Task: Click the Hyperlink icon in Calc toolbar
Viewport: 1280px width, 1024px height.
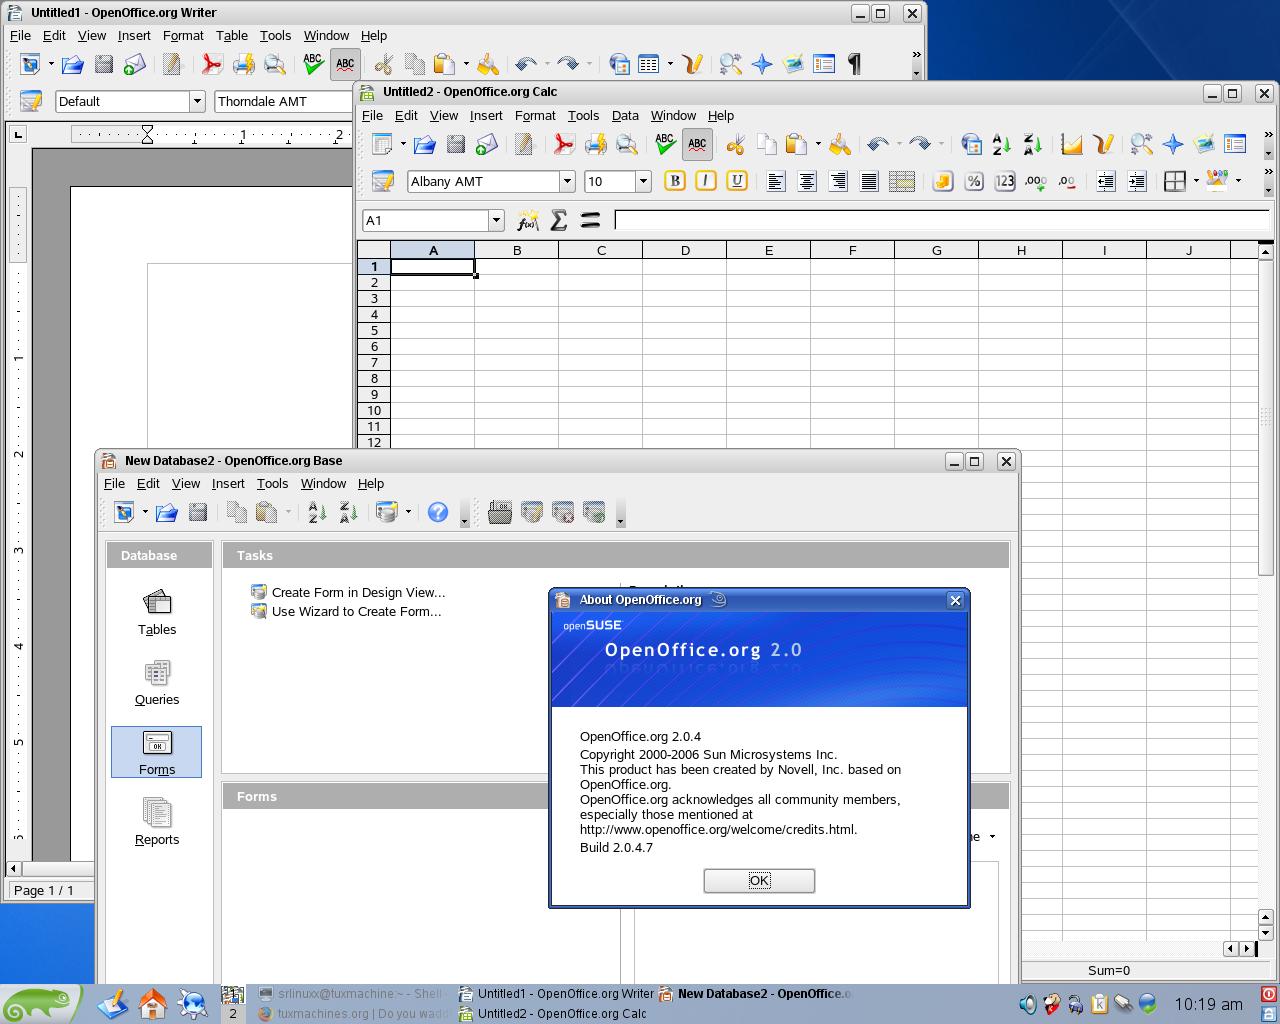Action: click(x=970, y=144)
